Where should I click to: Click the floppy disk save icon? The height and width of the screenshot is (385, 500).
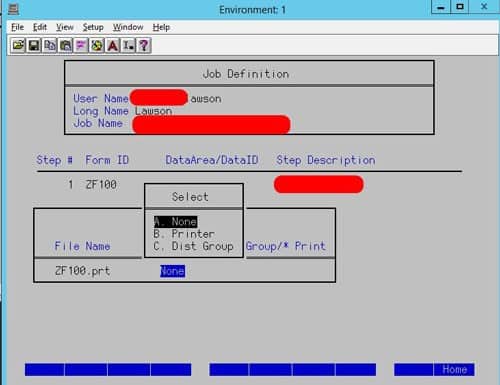point(34,45)
